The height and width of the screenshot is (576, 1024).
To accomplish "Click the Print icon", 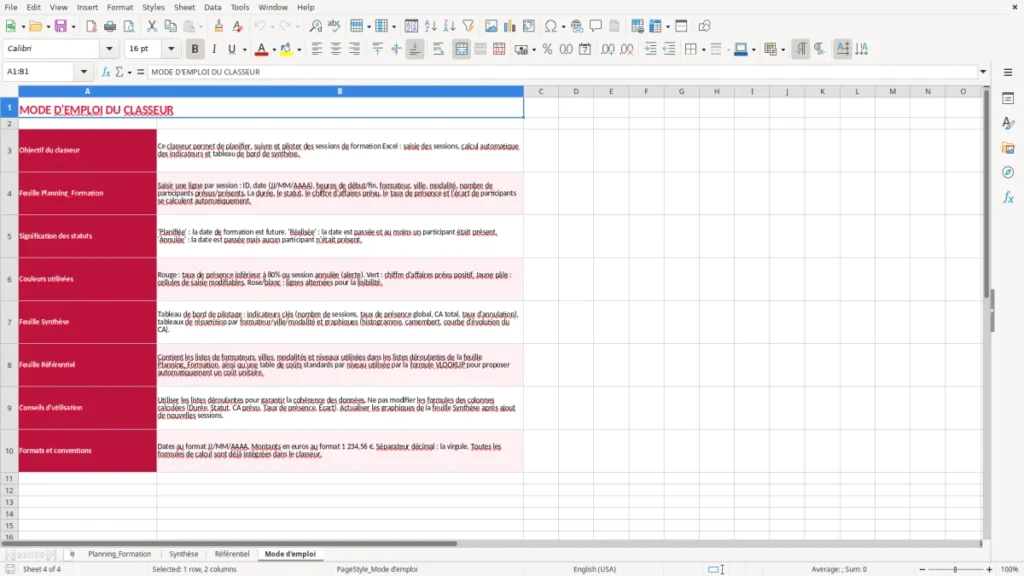I will (110, 26).
